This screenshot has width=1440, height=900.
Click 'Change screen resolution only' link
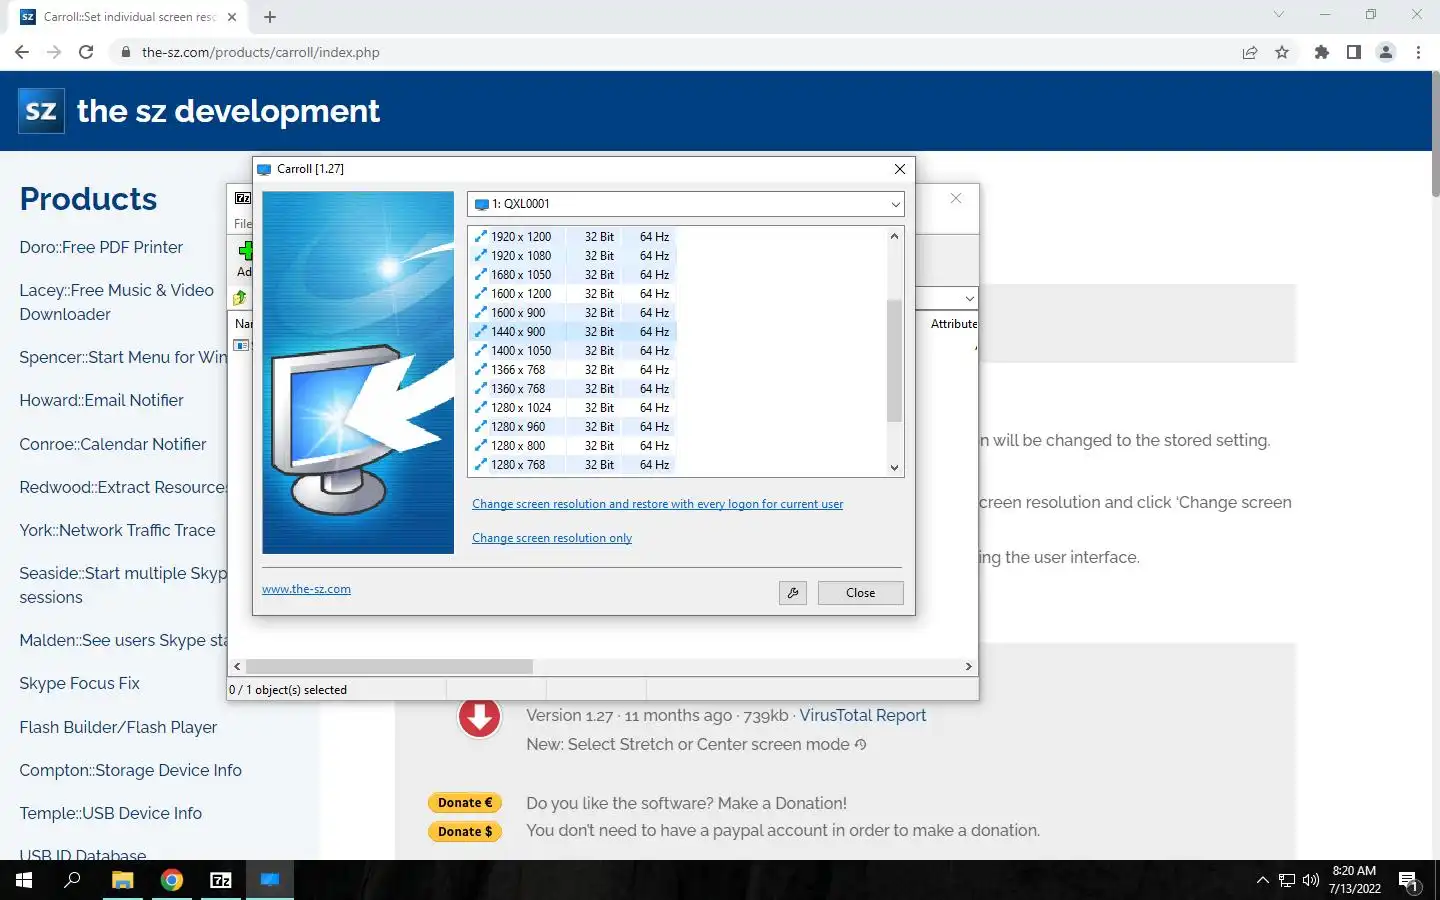(552, 538)
